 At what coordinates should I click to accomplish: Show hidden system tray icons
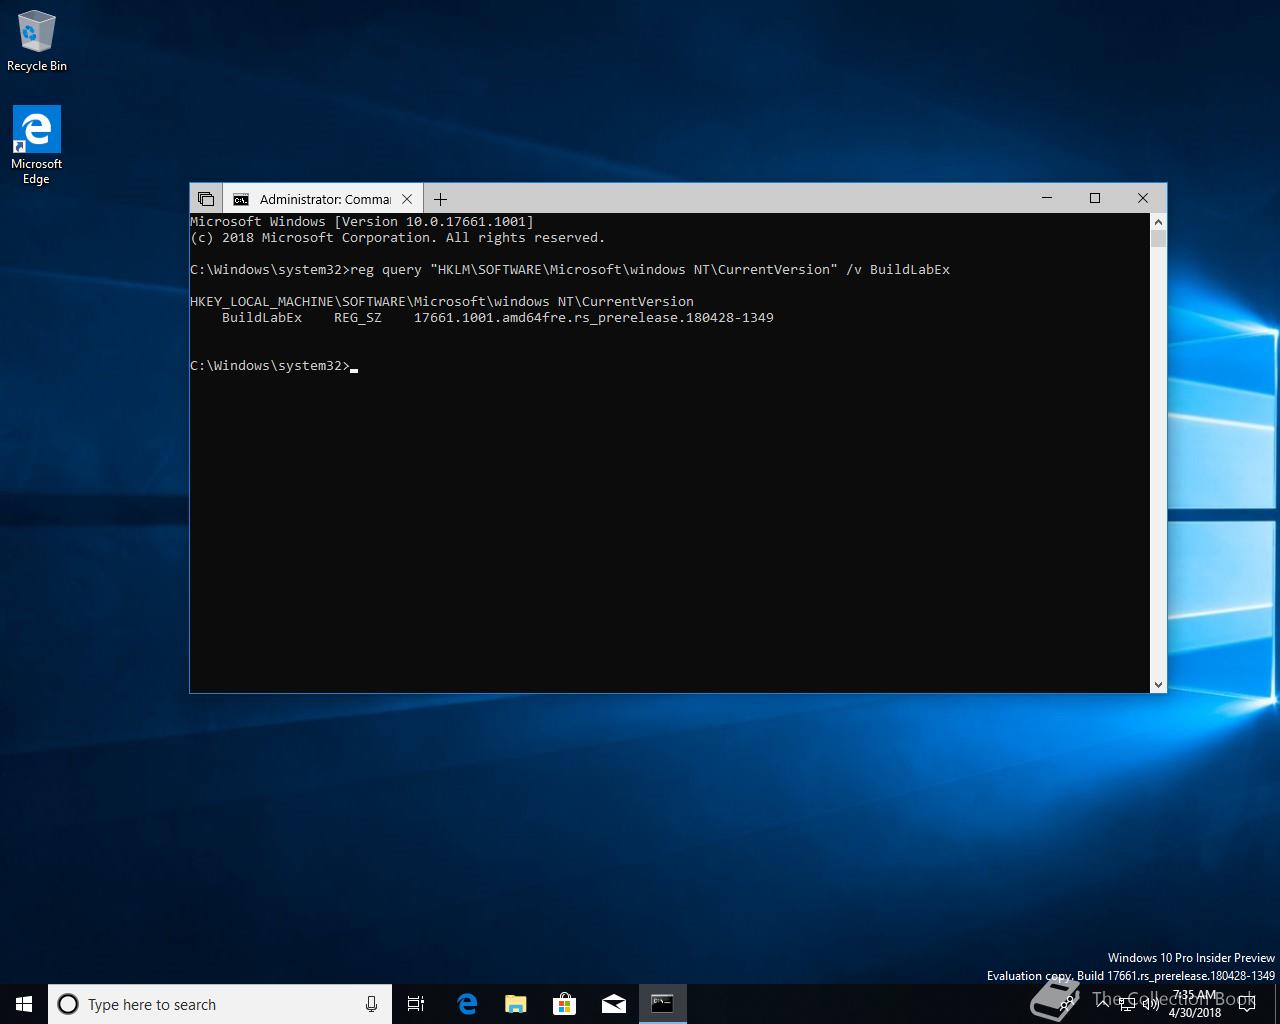pos(1103,1003)
